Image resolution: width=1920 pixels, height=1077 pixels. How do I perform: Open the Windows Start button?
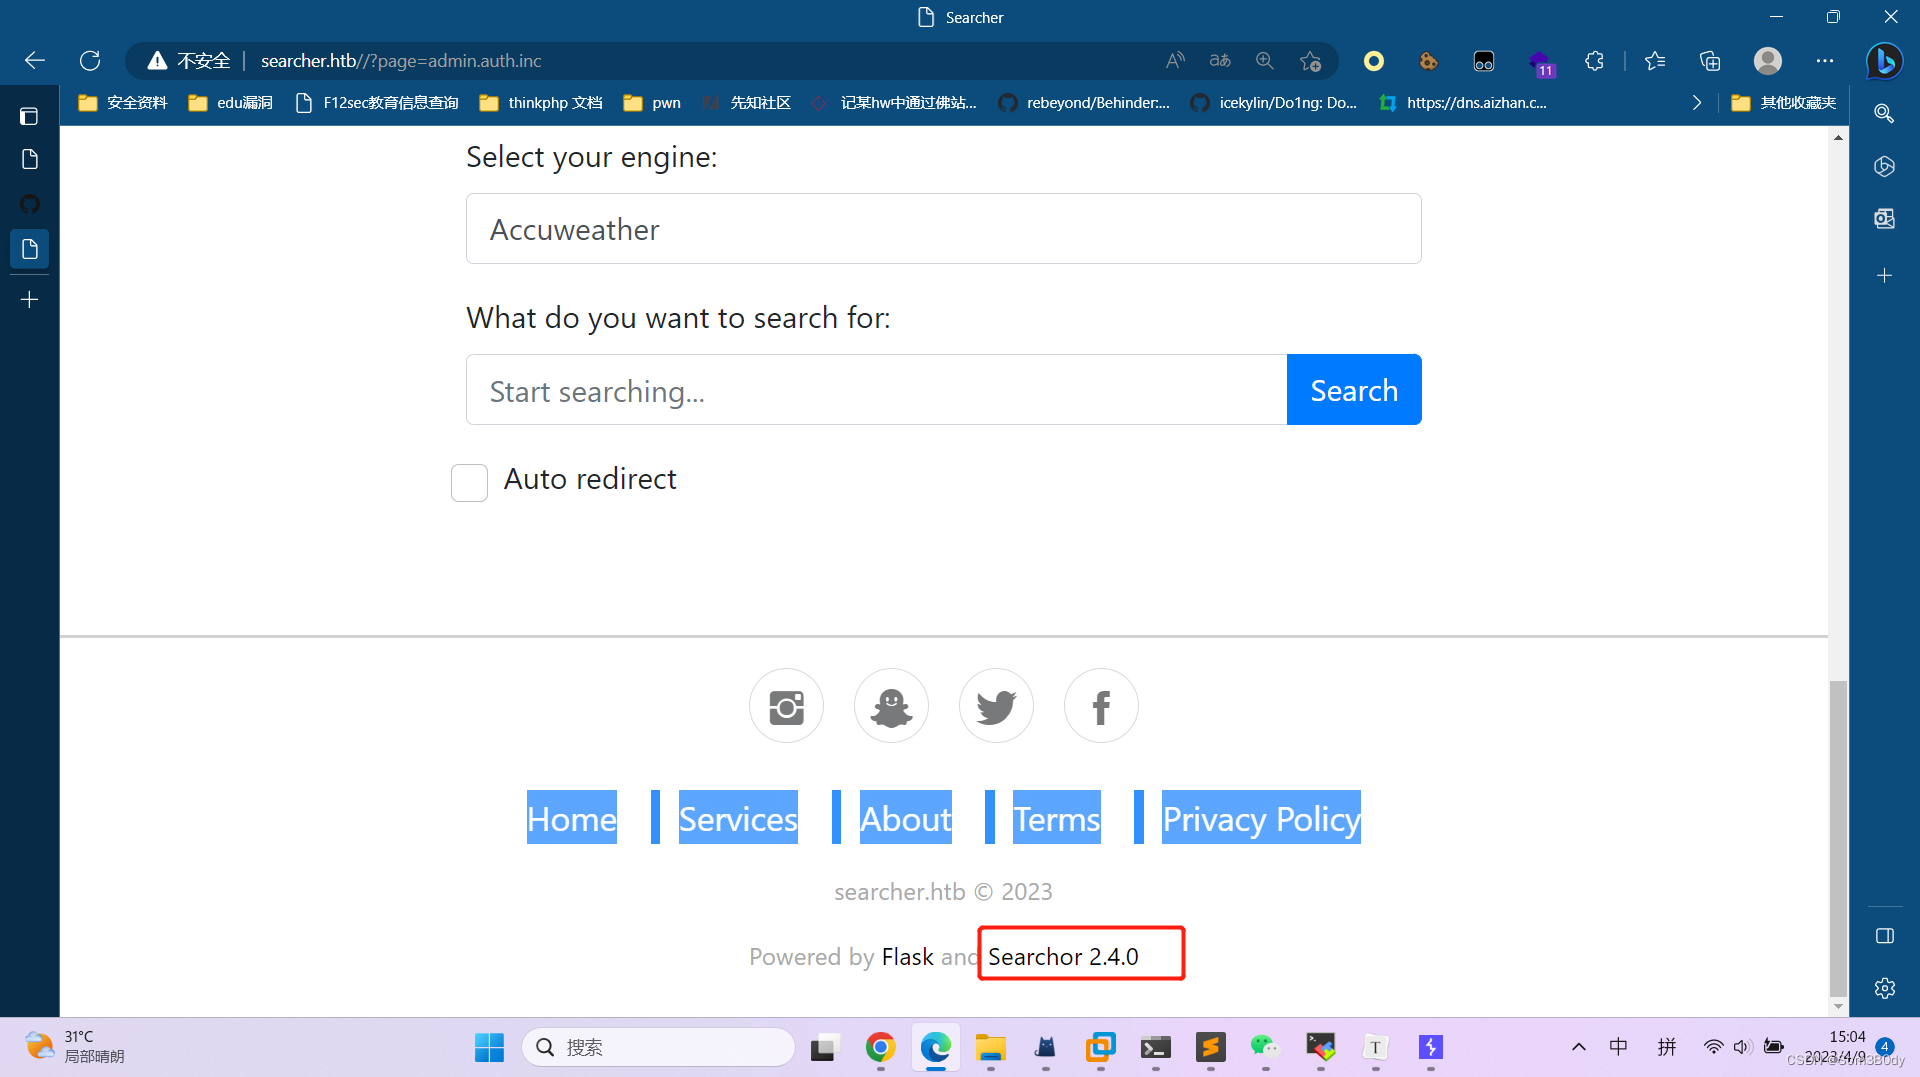[489, 1047]
